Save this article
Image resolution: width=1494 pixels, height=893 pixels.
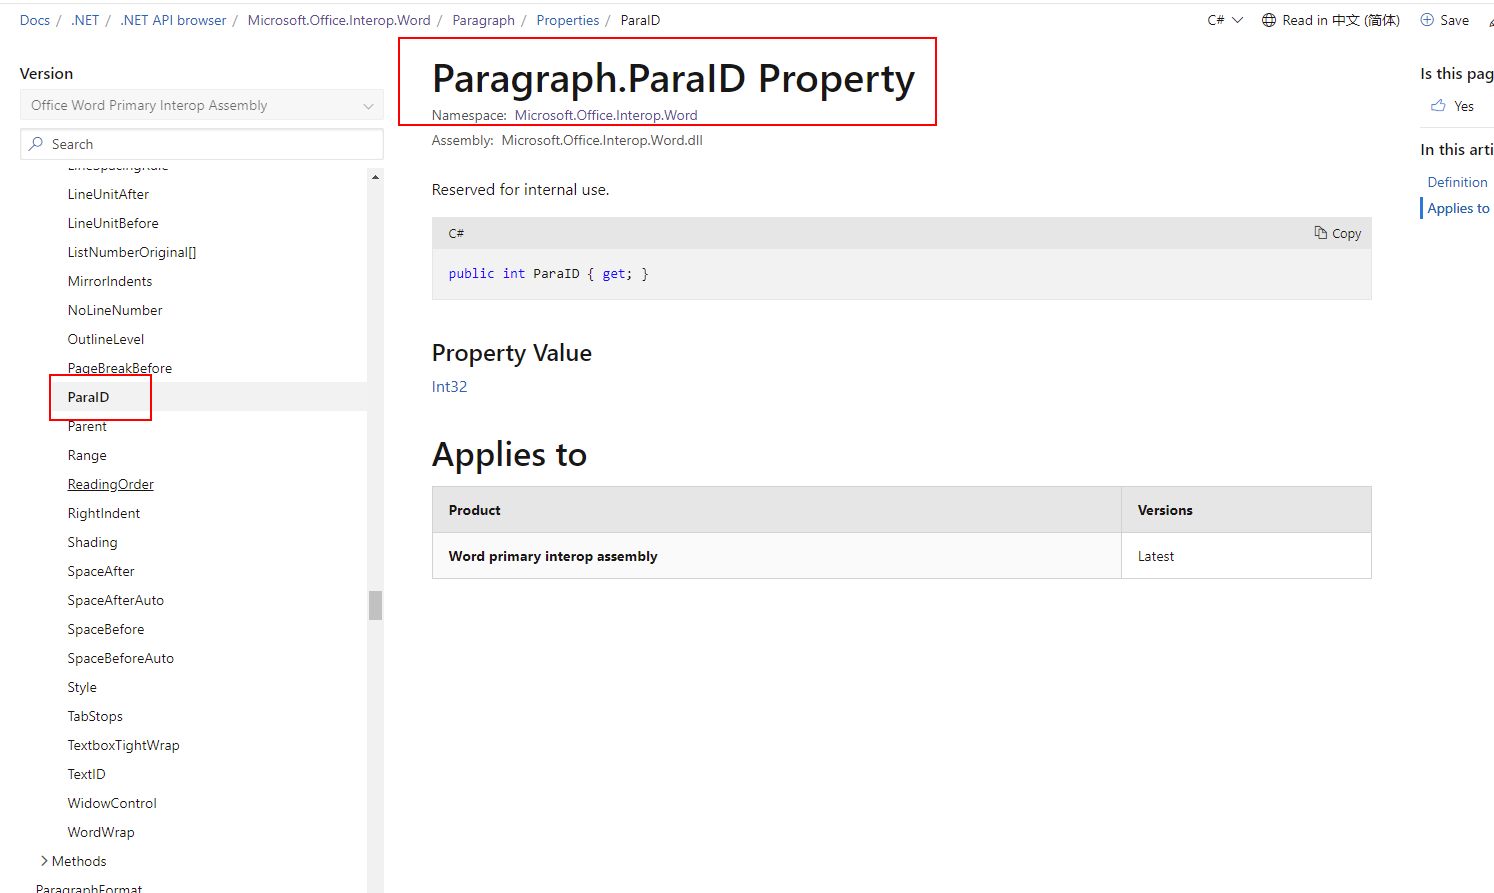pos(1444,19)
